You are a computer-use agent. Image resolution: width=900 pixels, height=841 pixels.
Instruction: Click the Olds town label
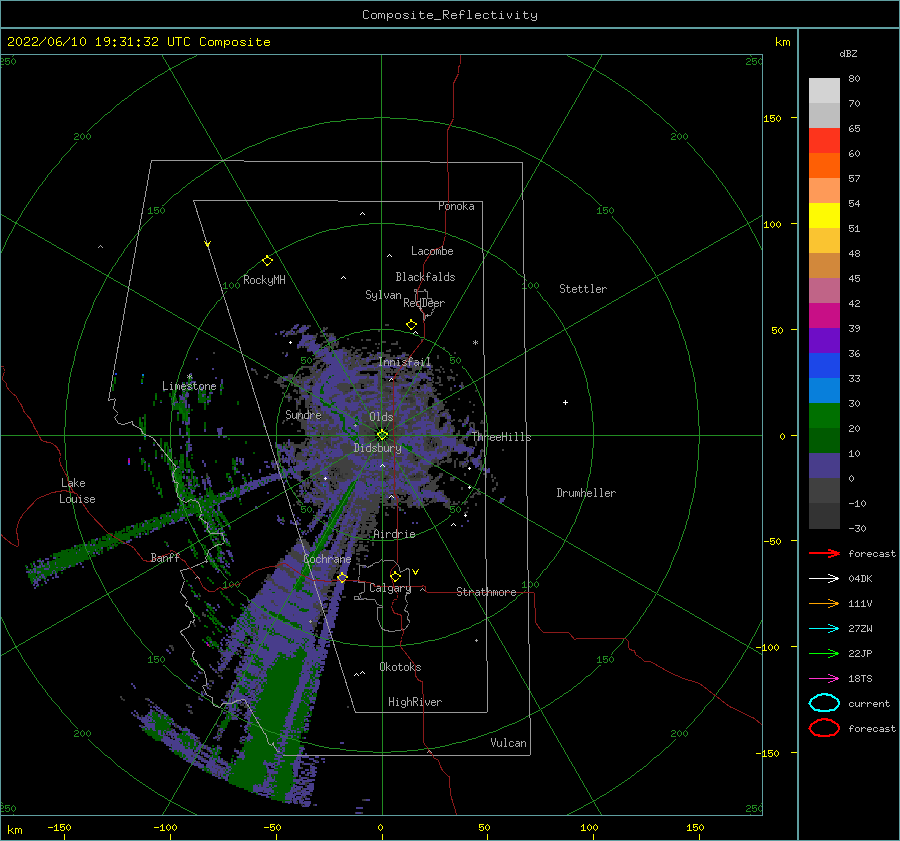click(381, 417)
